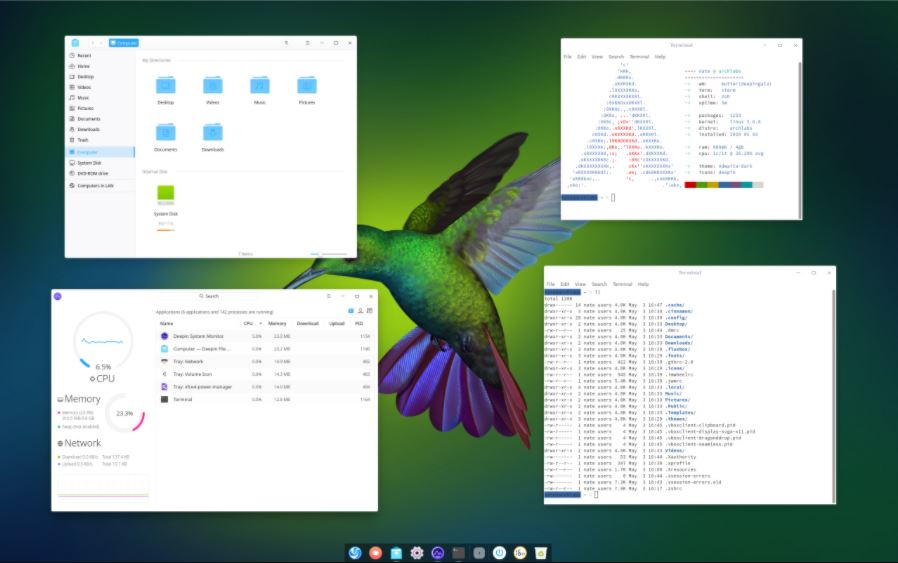
Task: Sort processes by Upload column
Action: click(337, 324)
